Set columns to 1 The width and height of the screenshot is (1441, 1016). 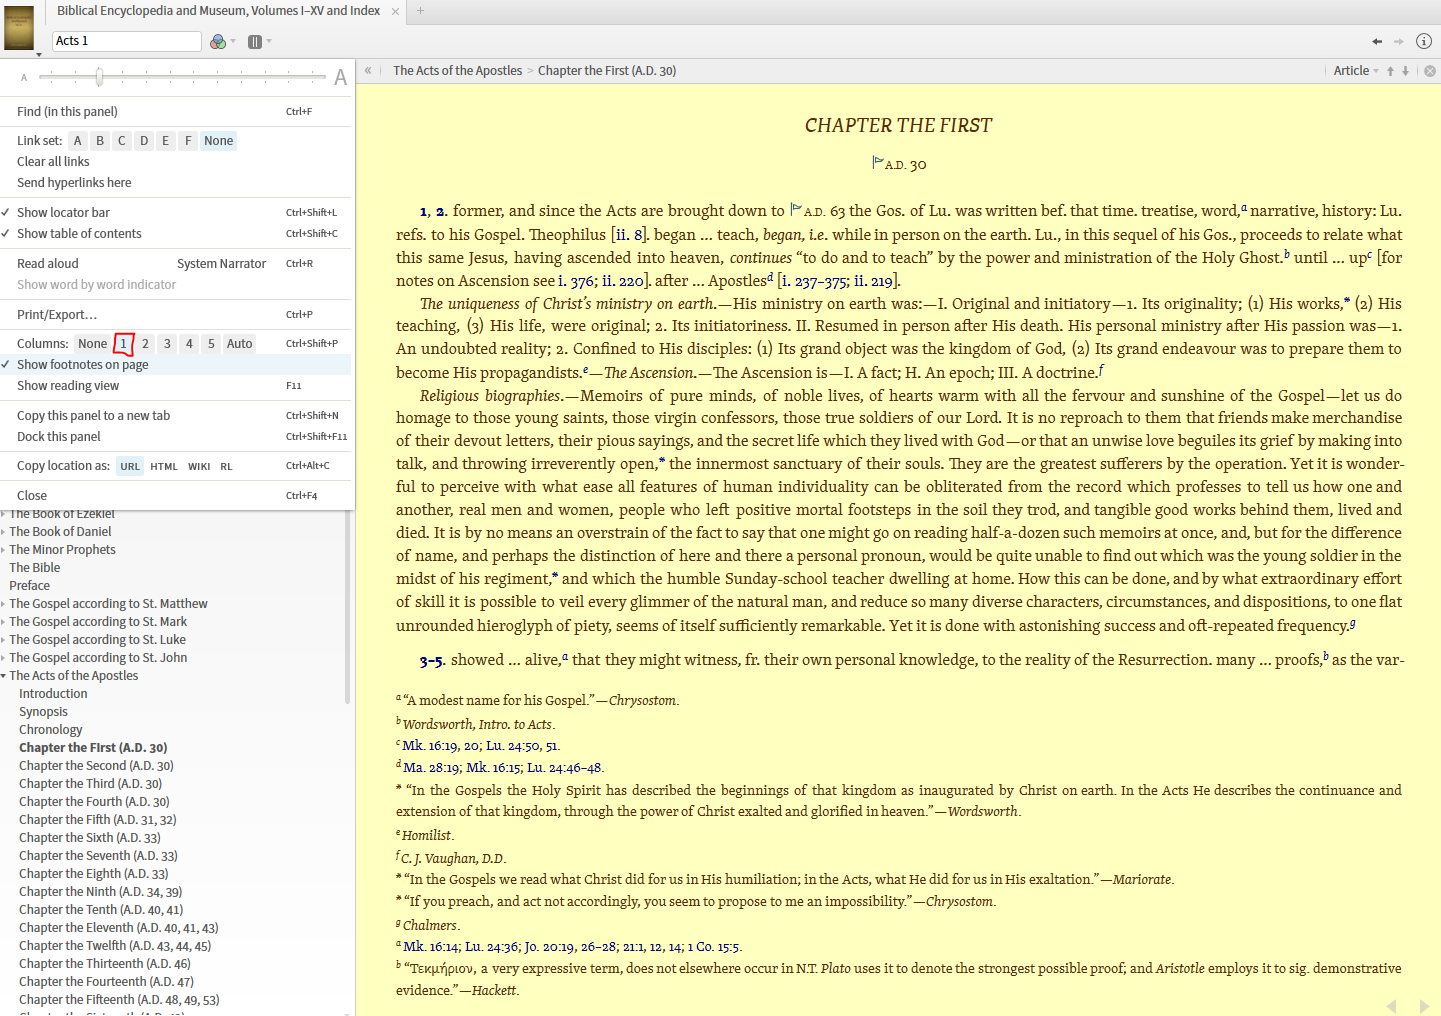(124, 344)
